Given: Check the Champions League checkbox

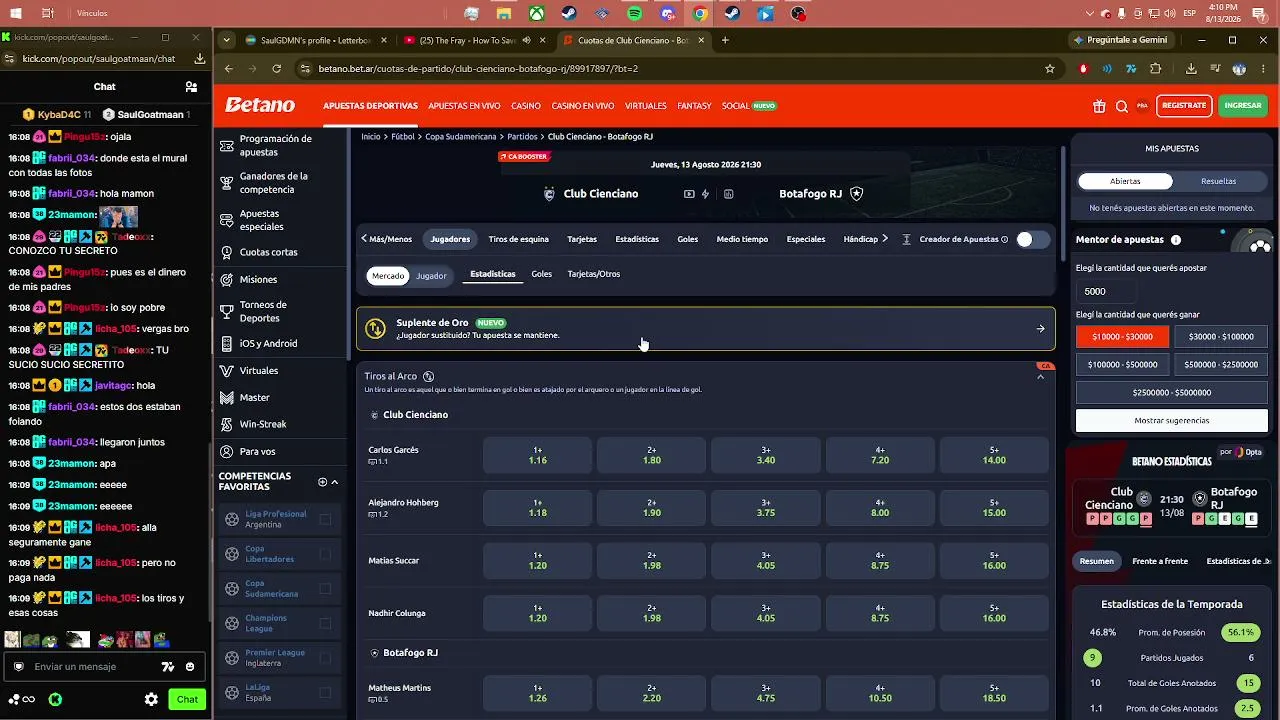Looking at the screenshot, I should pos(325,623).
